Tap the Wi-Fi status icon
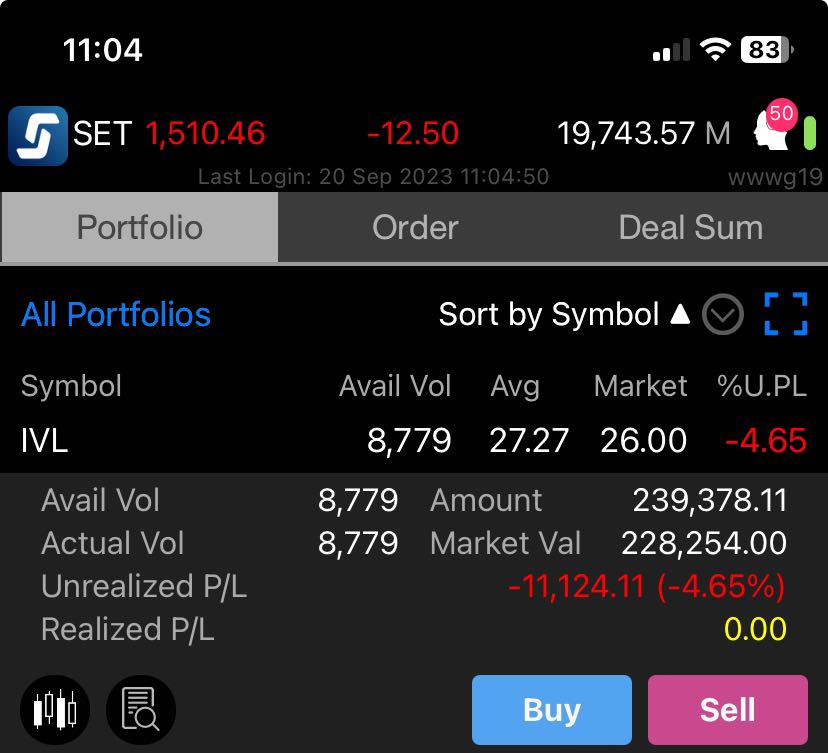This screenshot has height=753, width=828. [715, 50]
